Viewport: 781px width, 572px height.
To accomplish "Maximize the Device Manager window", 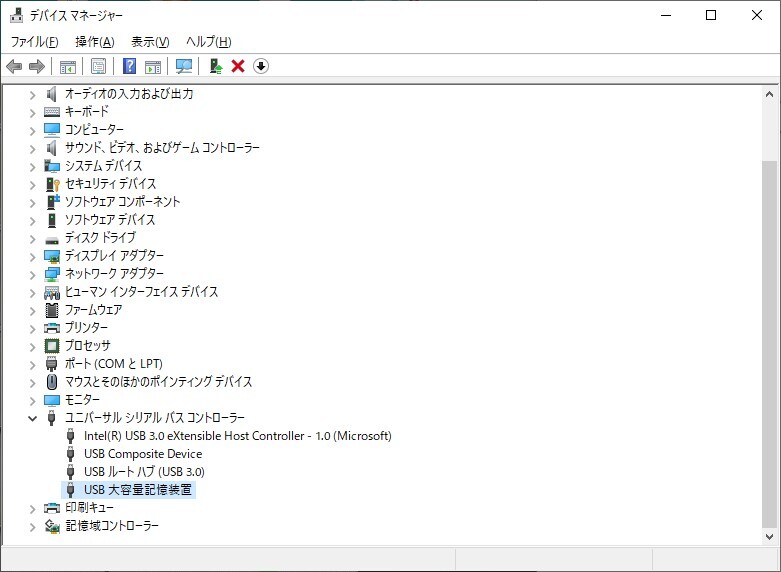I will (x=711, y=15).
